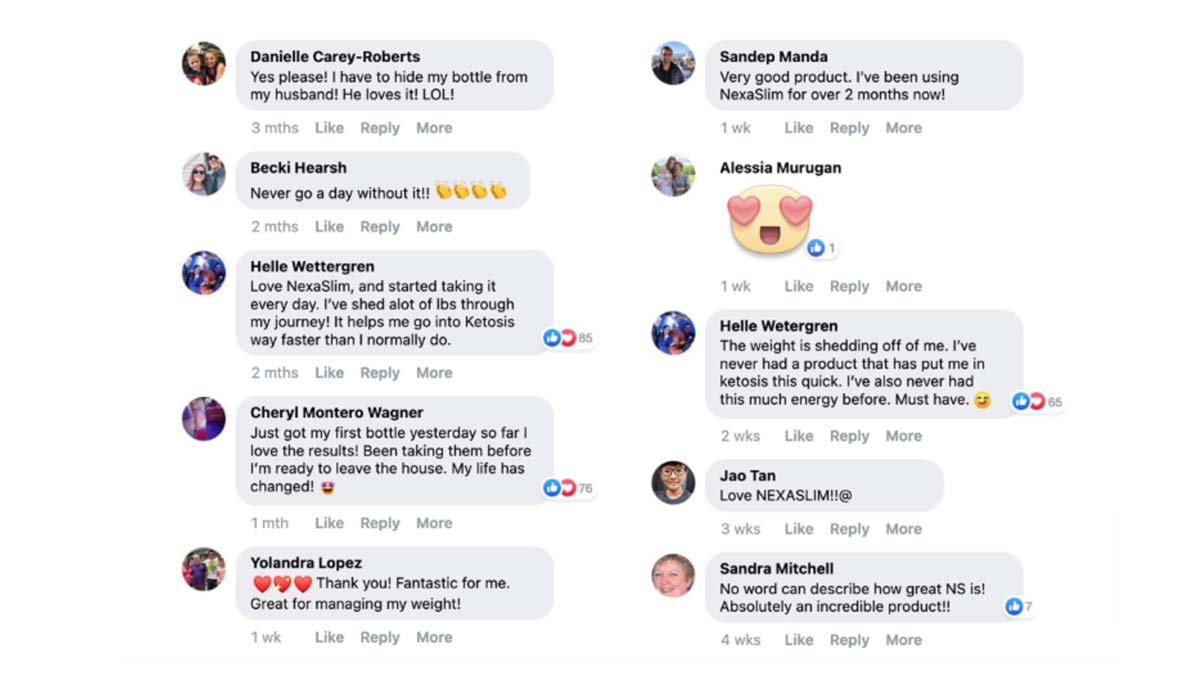This screenshot has width=1200, height=675.
Task: Reply to Helle Wettergren's 2 mths old comment
Action: pos(380,373)
